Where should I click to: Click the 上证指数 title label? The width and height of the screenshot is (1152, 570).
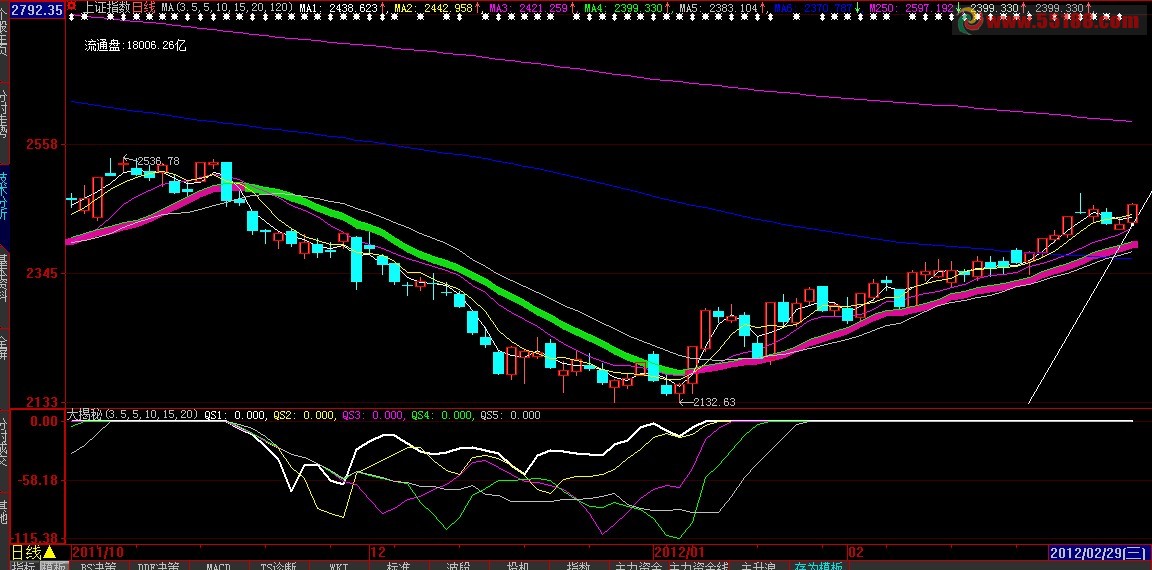click(x=107, y=7)
